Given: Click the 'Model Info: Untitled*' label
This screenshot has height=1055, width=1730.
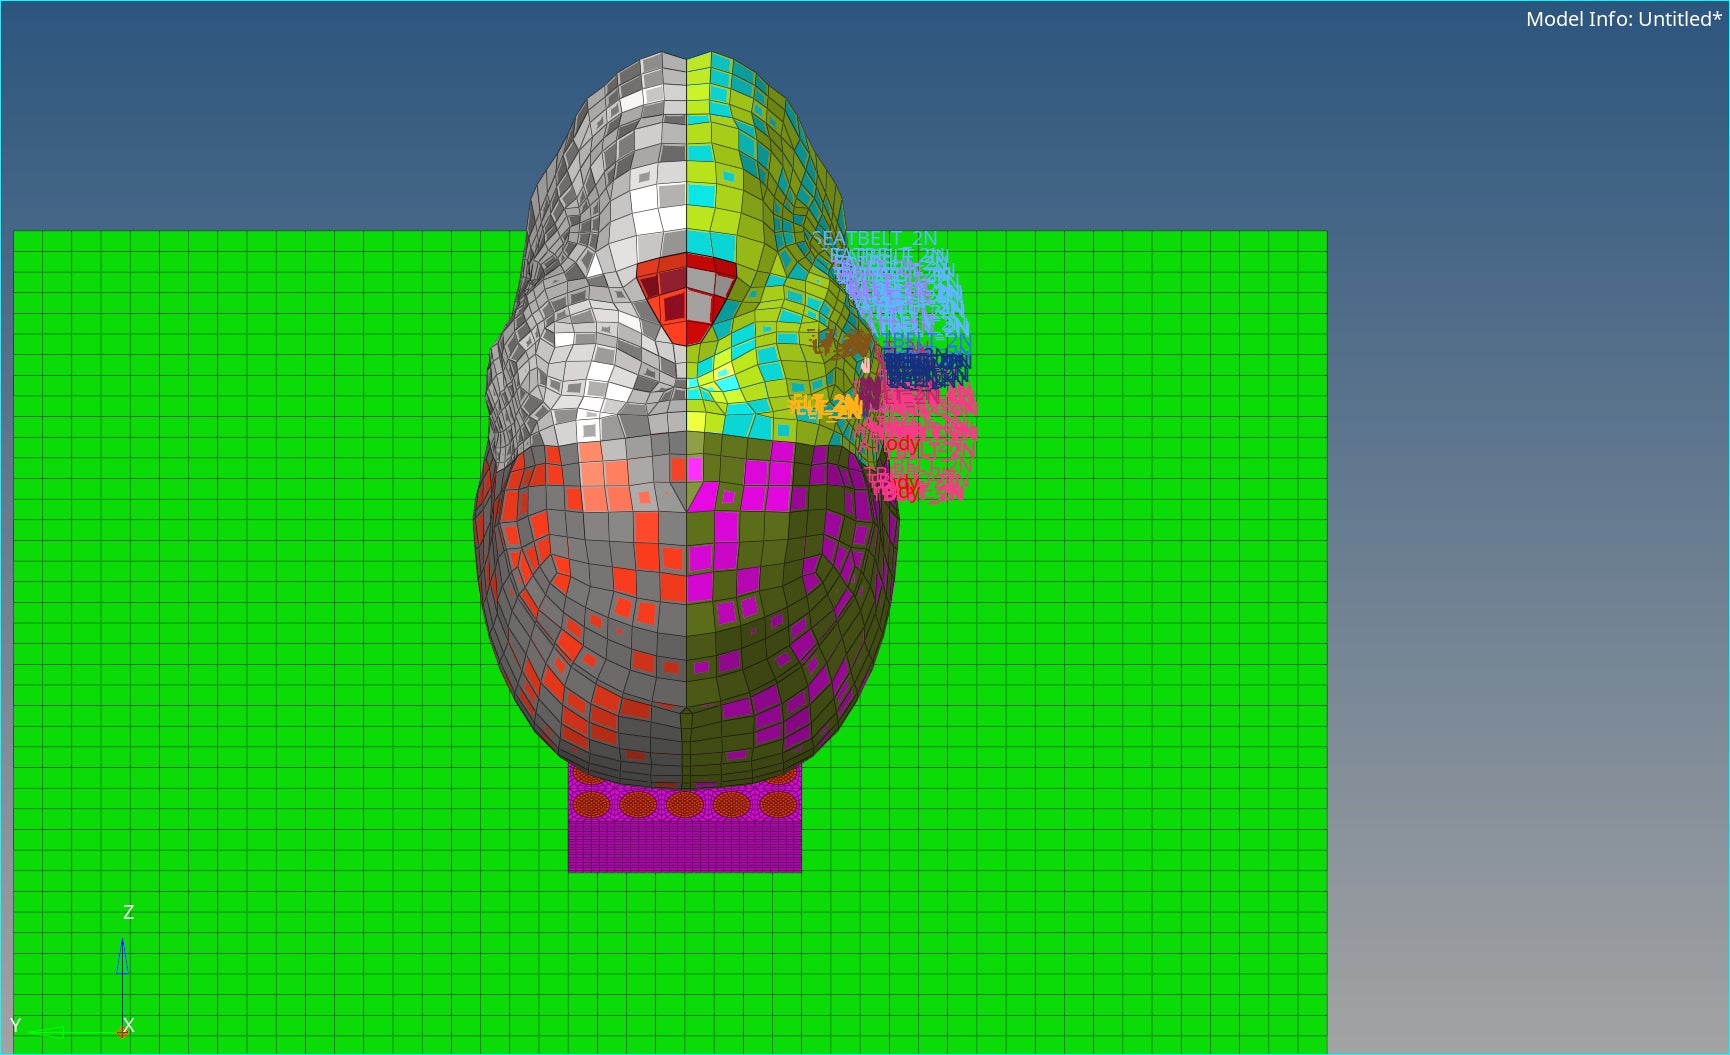Looking at the screenshot, I should tap(1624, 19).
